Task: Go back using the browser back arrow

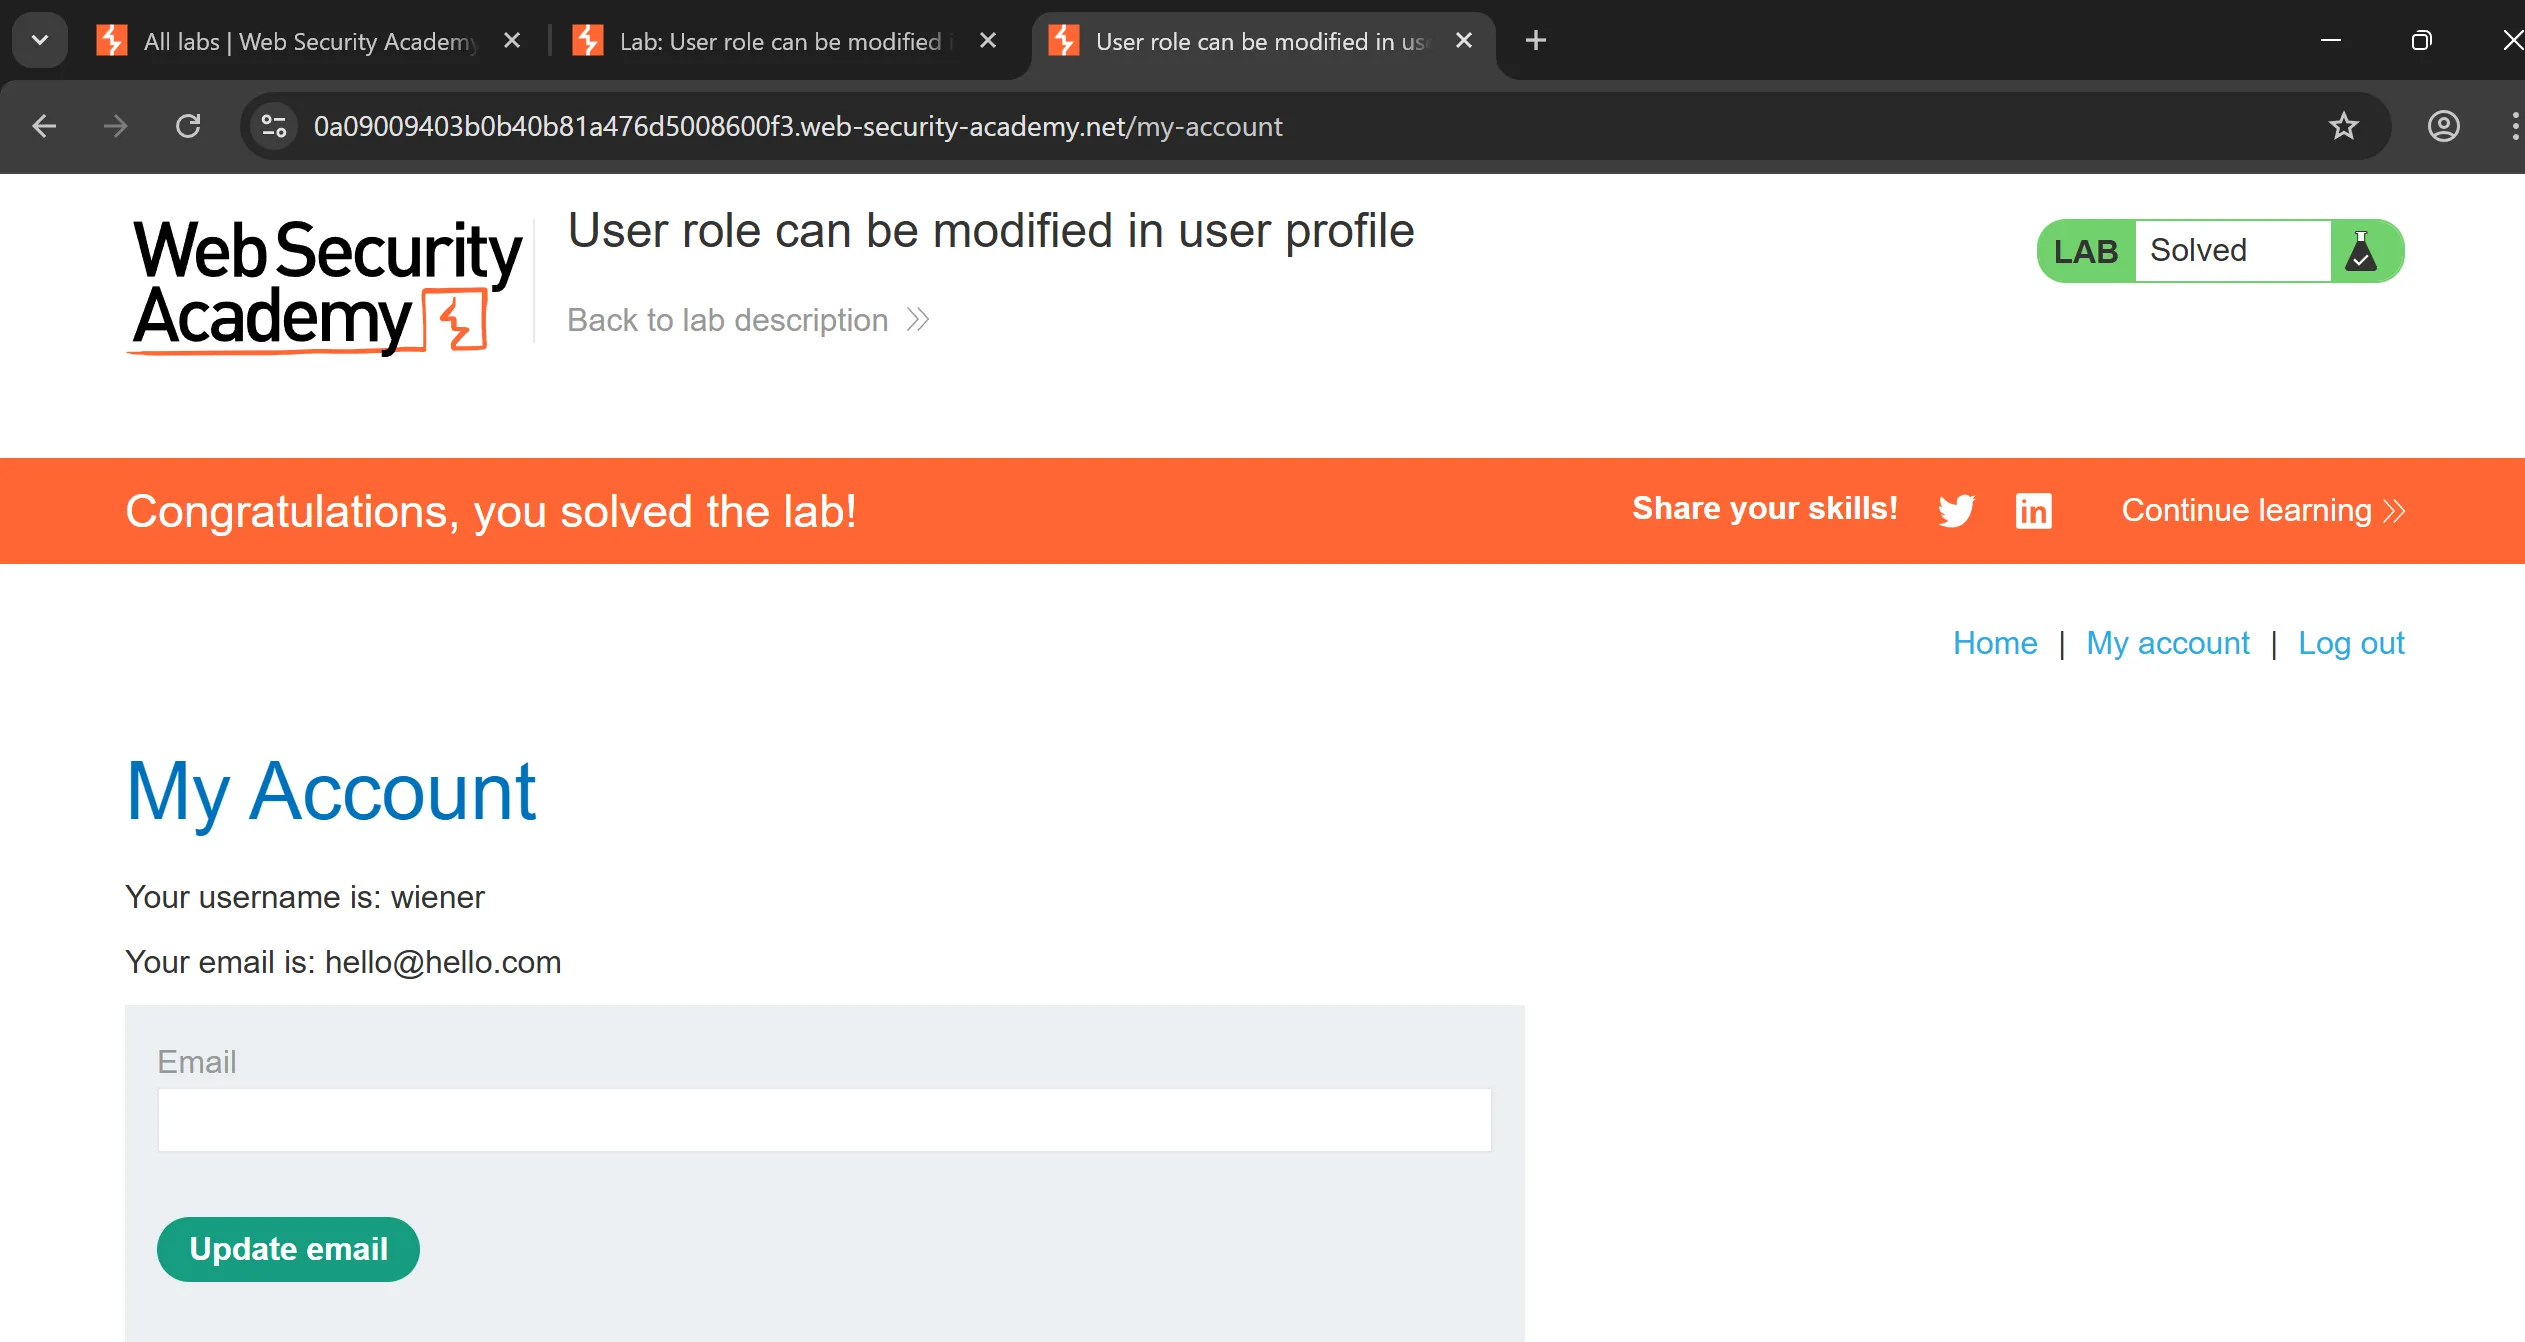Action: (44, 126)
